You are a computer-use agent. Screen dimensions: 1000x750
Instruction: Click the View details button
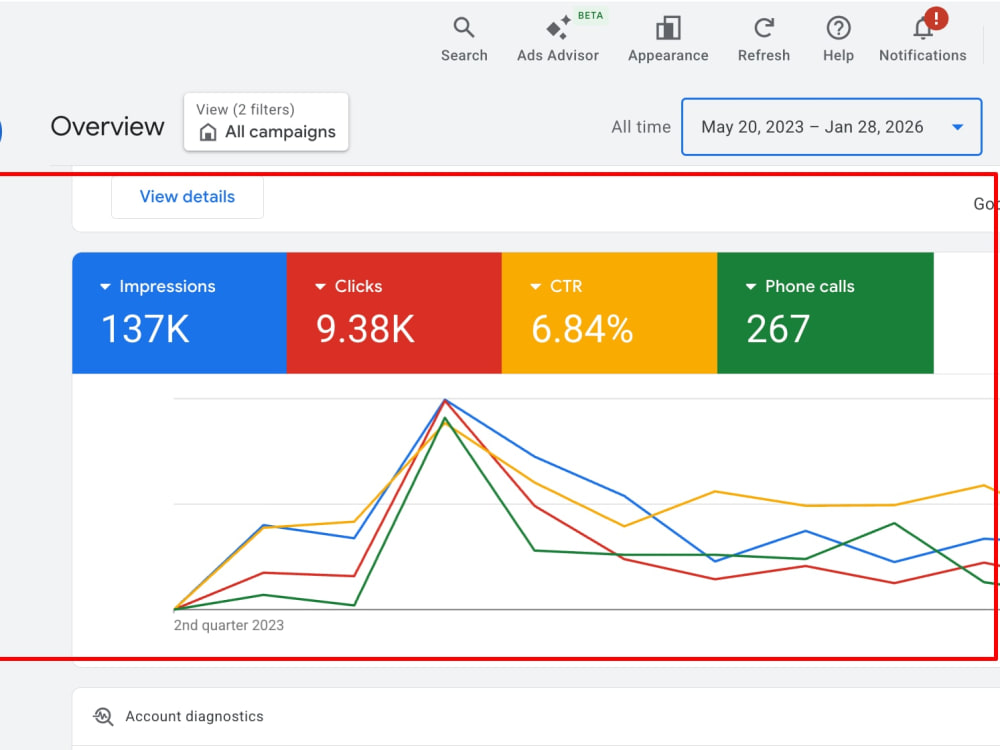coord(188,196)
